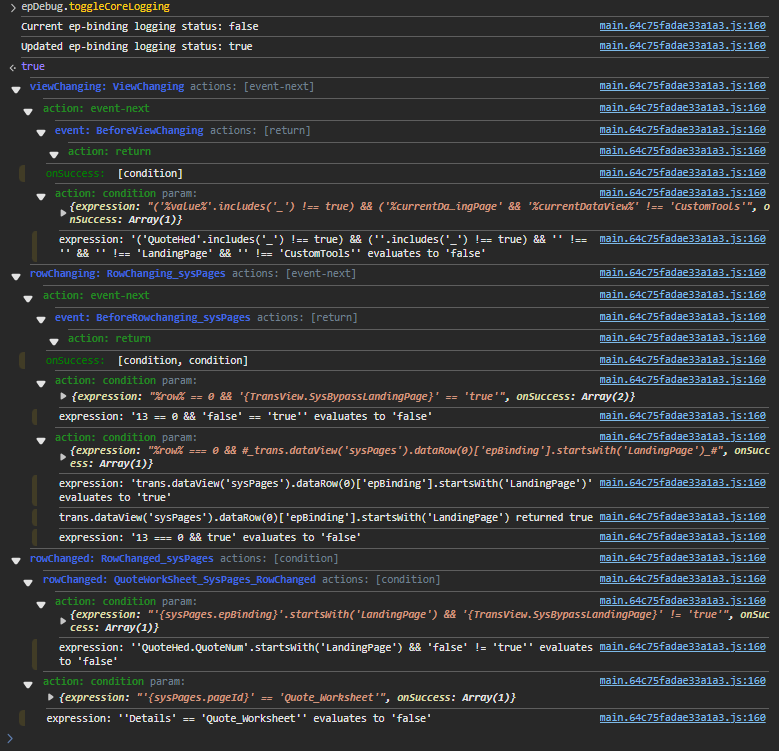
Task: Expand the '%value%'.includes expression object
Action: 63,213
